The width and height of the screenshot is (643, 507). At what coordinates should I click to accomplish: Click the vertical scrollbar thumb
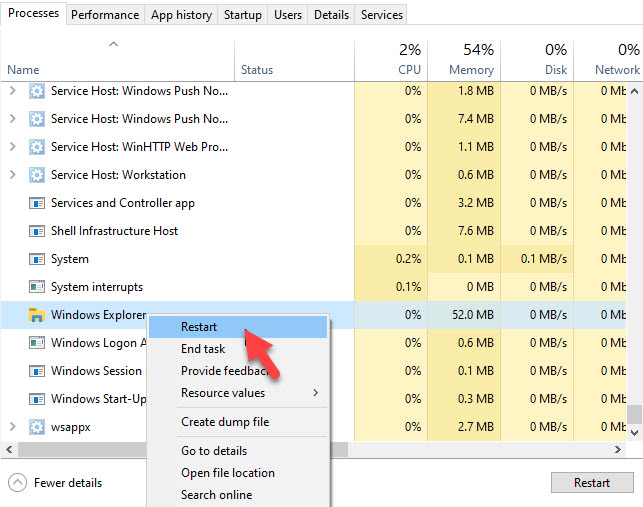[634, 414]
